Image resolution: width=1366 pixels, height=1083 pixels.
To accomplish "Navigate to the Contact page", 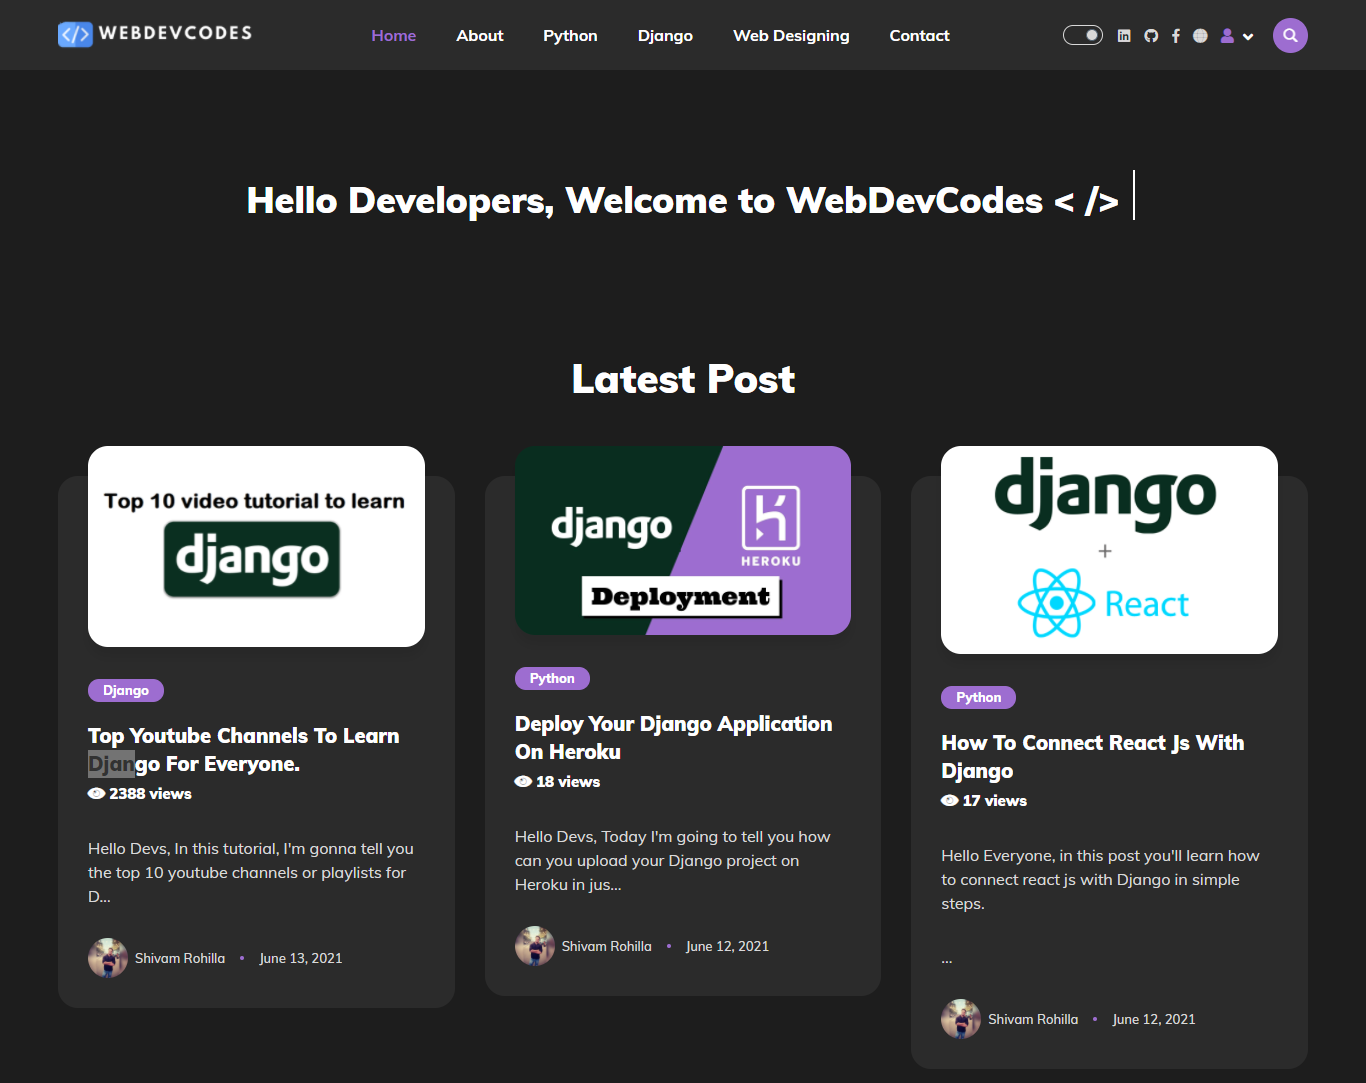I will [x=919, y=36].
